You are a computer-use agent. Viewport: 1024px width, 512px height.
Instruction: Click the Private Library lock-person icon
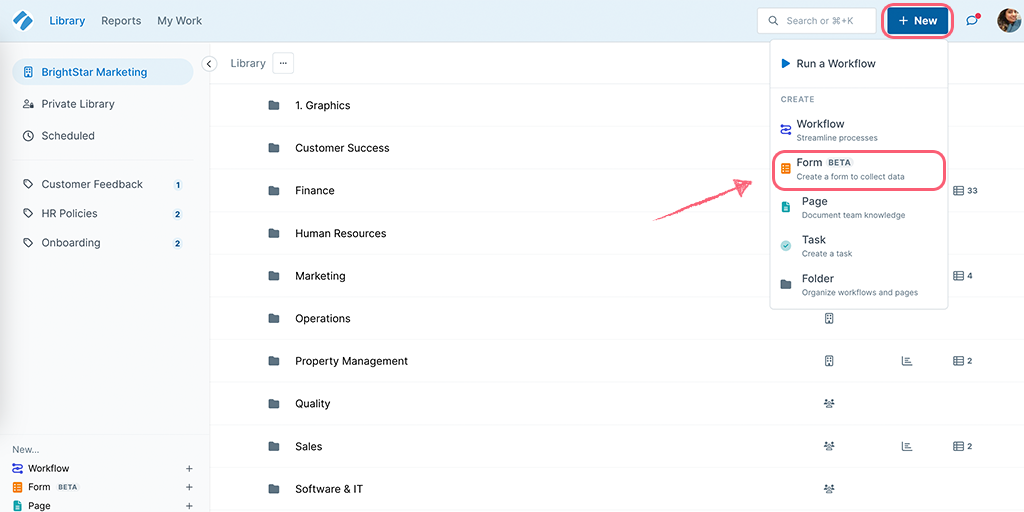pos(28,104)
